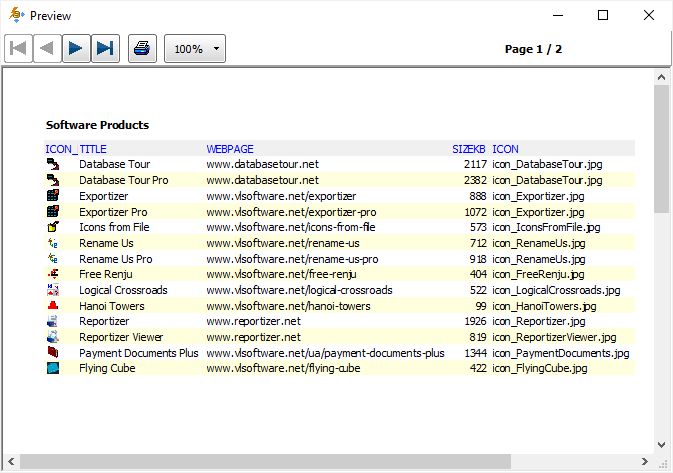673x473 pixels.
Task: Click the Software Products heading
Action: tap(97, 125)
